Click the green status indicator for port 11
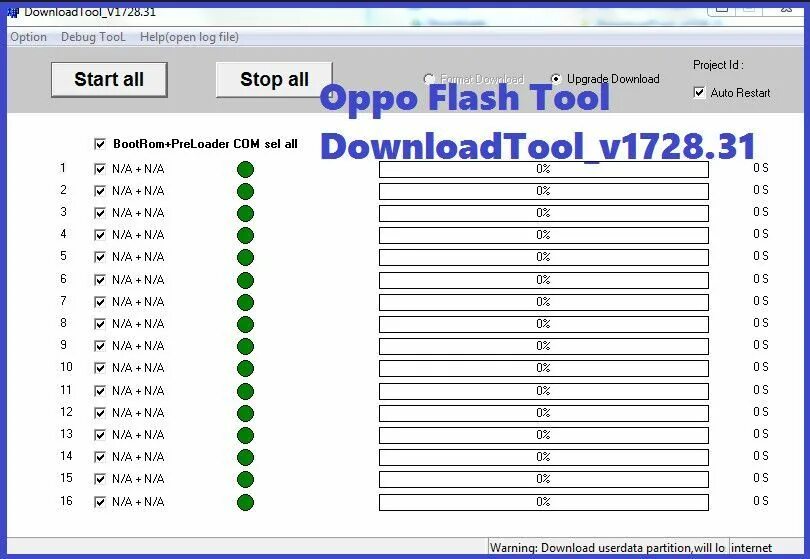The height and width of the screenshot is (559, 810). coord(245,391)
